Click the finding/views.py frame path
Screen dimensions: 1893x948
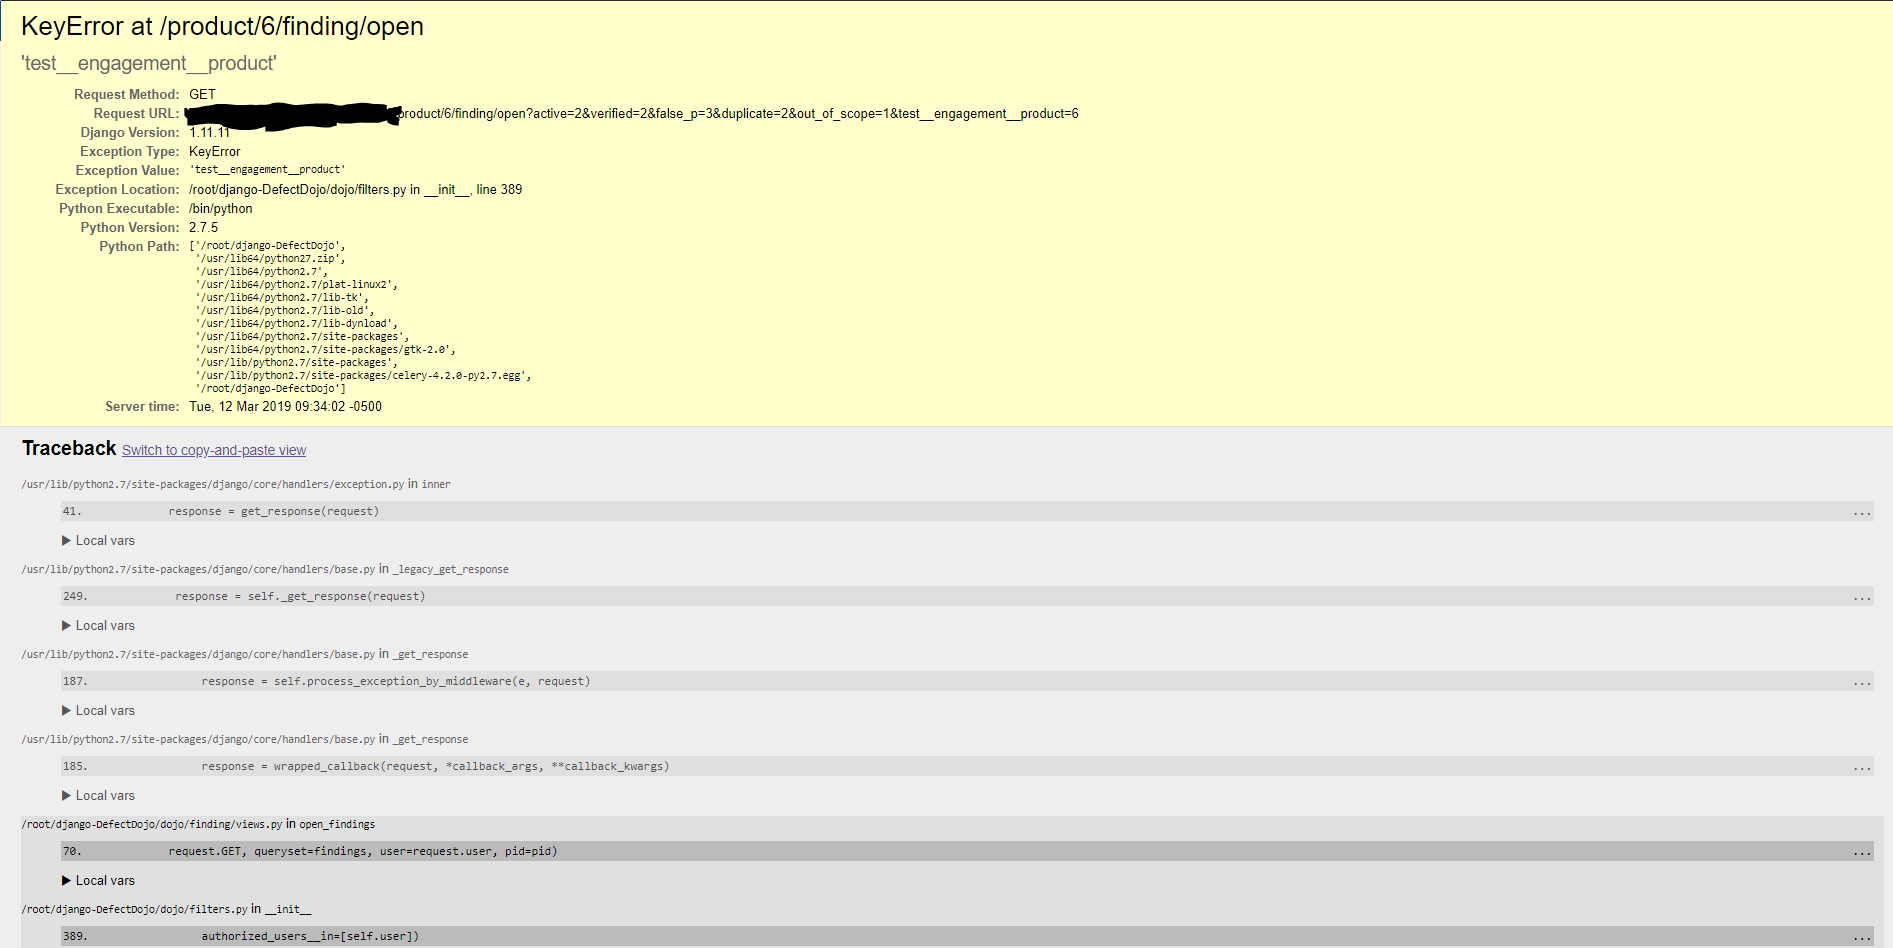pos(148,824)
